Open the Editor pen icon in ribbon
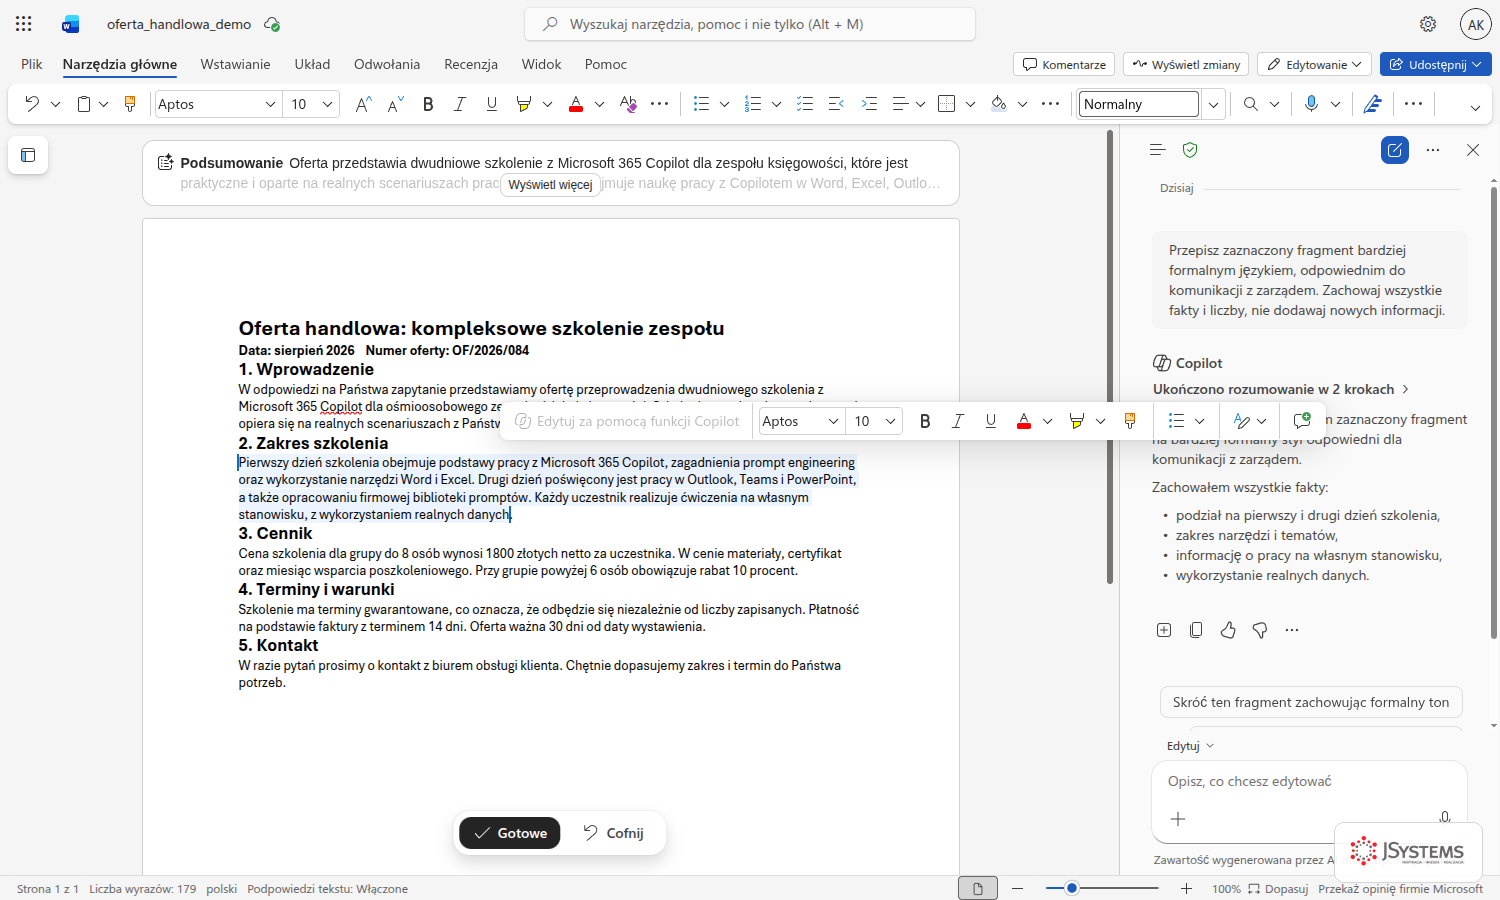Viewport: 1500px width, 900px height. coord(1373,104)
